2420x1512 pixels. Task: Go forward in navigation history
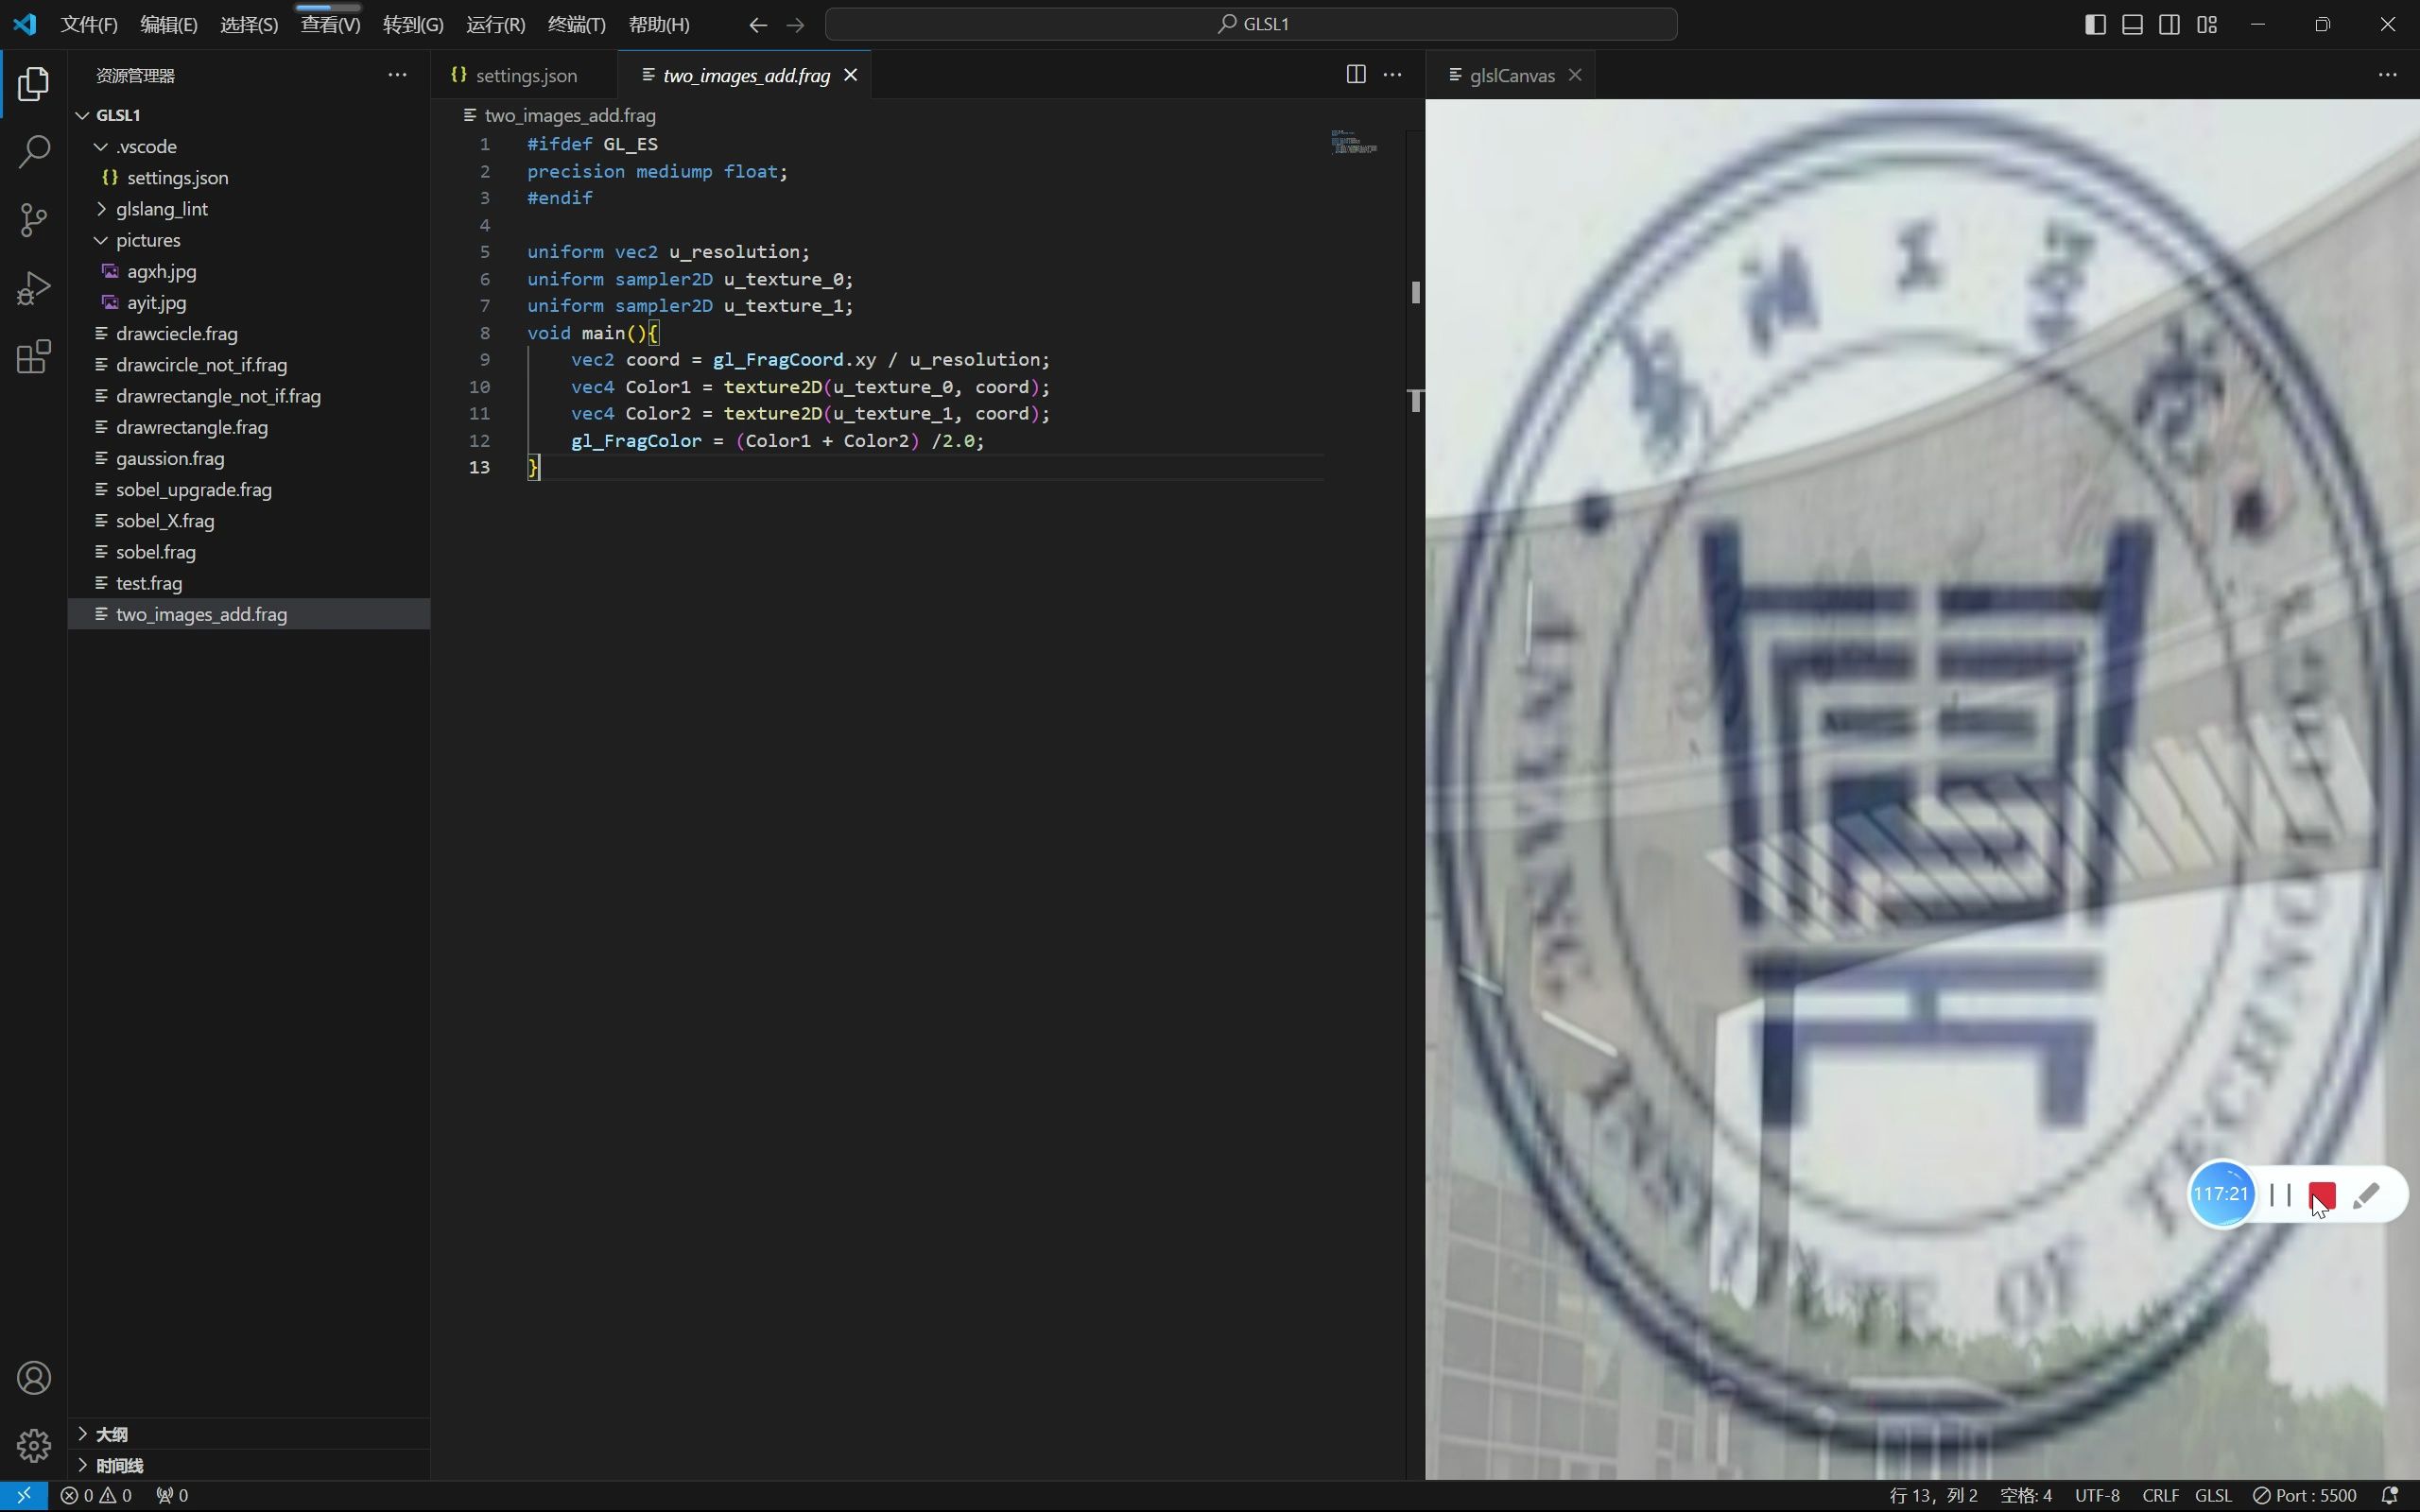pyautogui.click(x=795, y=25)
